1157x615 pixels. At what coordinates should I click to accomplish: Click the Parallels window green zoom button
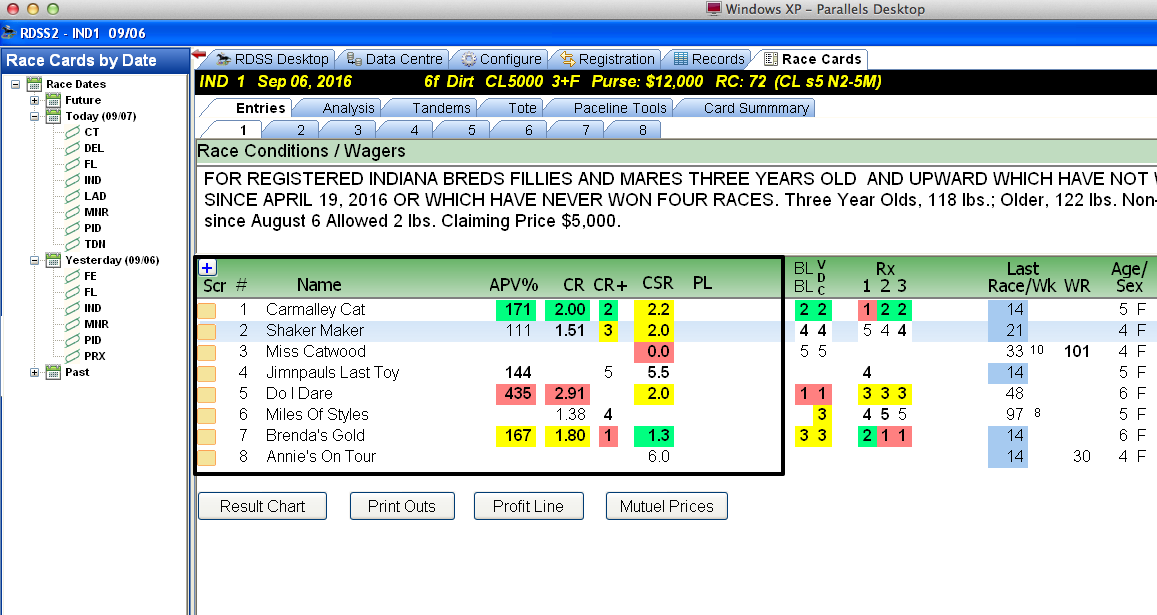tap(52, 9)
